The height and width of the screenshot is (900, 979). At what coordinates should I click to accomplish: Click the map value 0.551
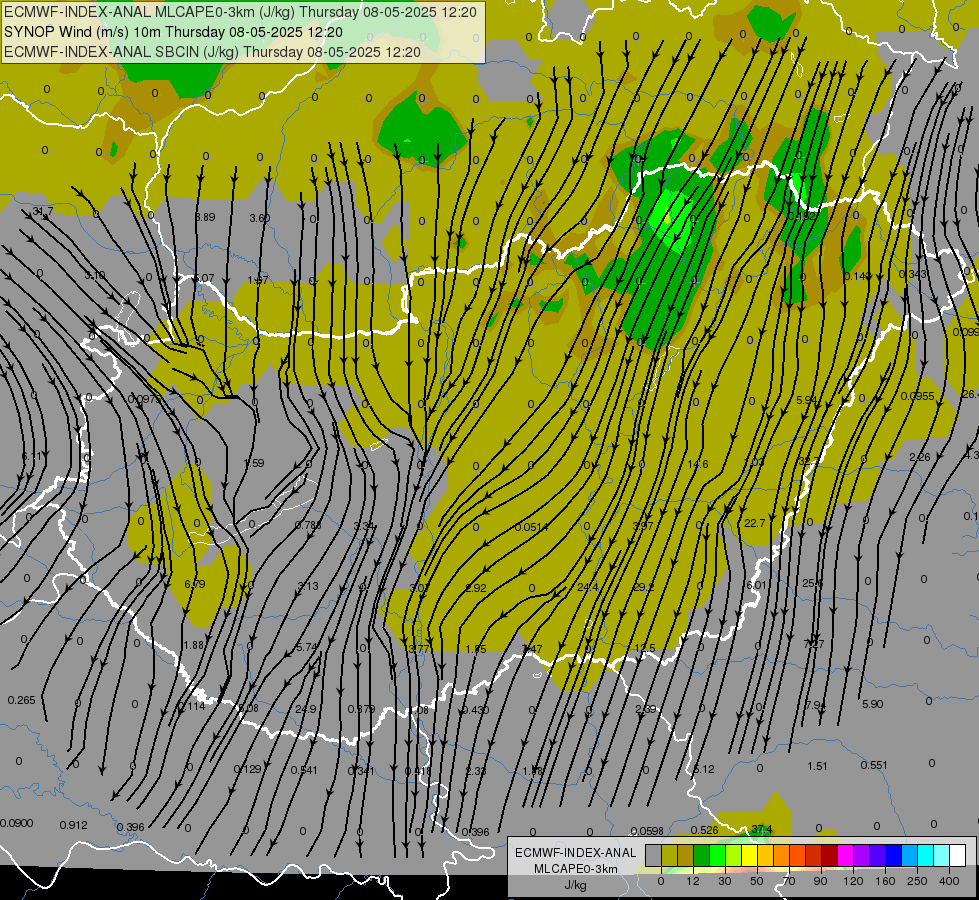[x=874, y=765]
